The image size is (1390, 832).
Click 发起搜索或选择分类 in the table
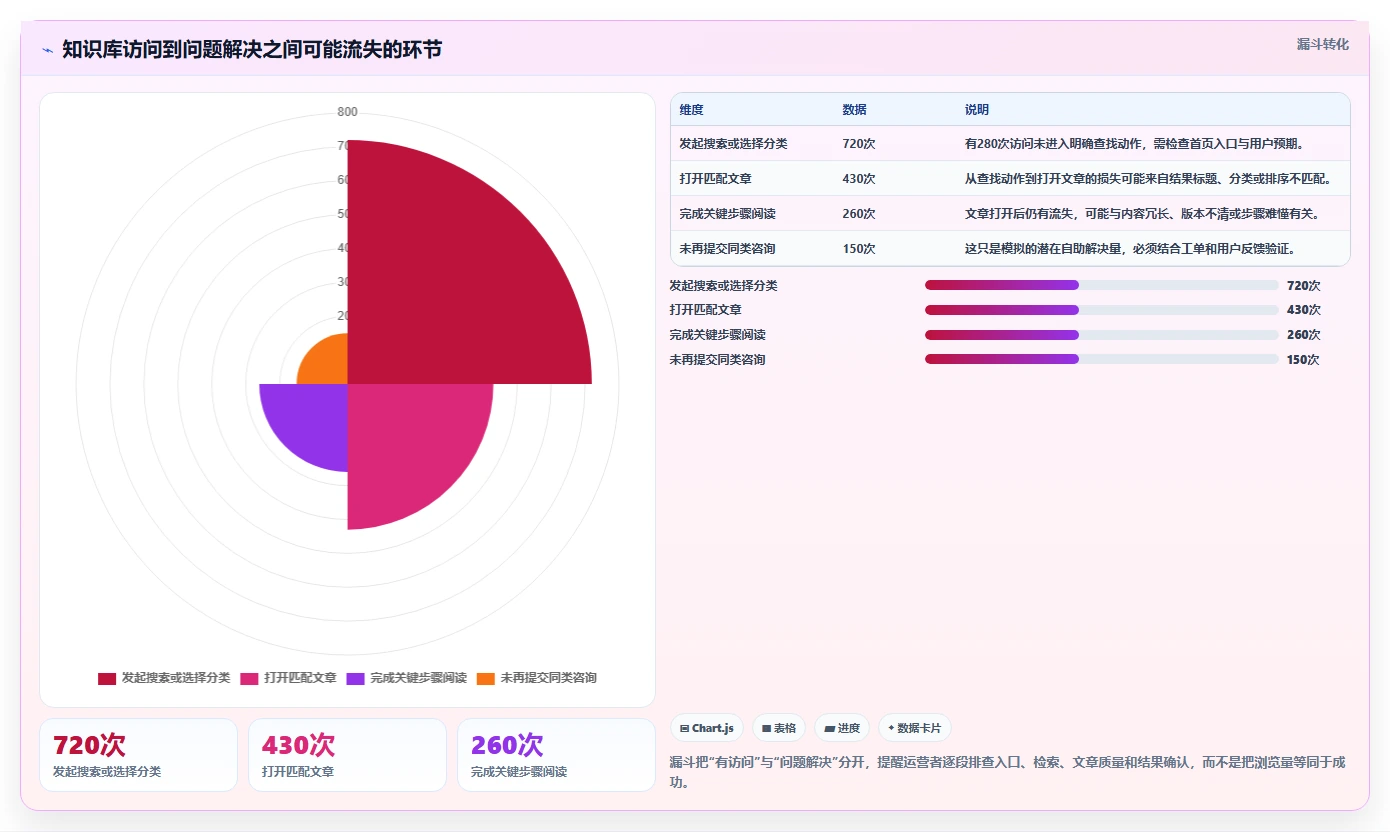pos(733,144)
